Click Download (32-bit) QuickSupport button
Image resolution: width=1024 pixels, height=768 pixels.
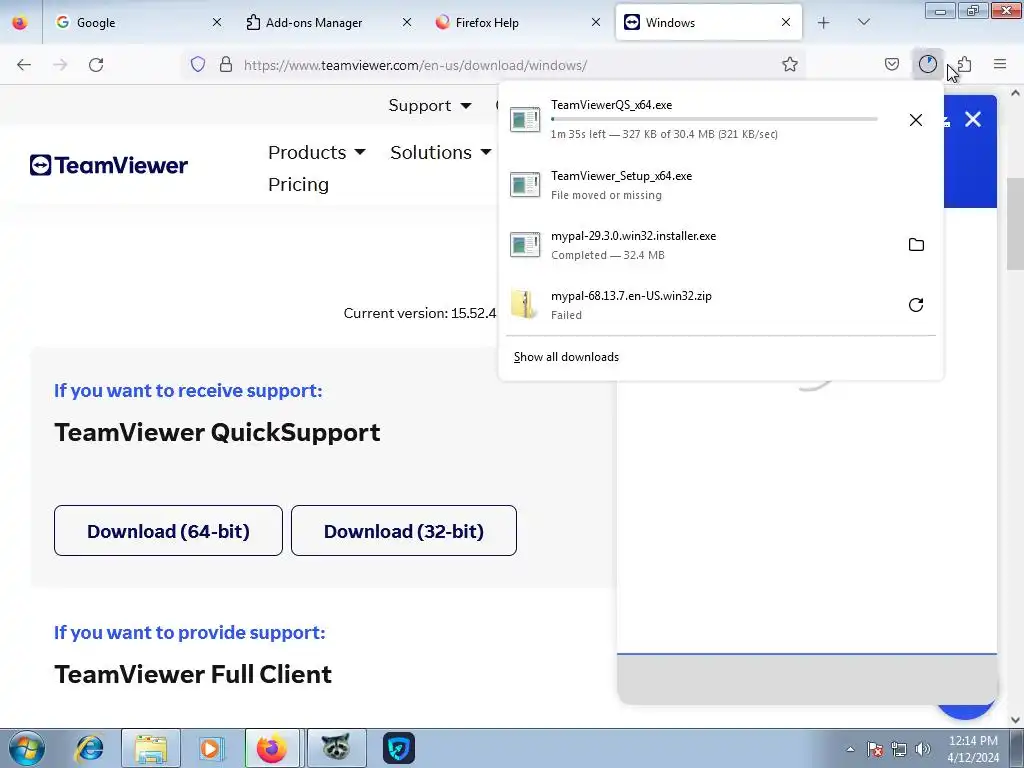[404, 530]
